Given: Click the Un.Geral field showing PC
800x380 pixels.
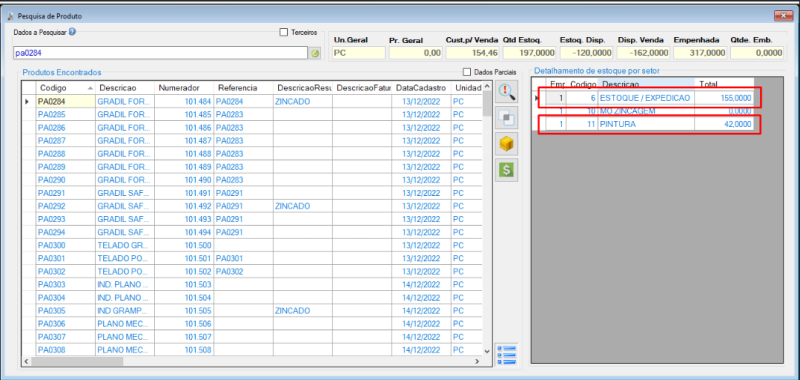Looking at the screenshot, I should 359,53.
